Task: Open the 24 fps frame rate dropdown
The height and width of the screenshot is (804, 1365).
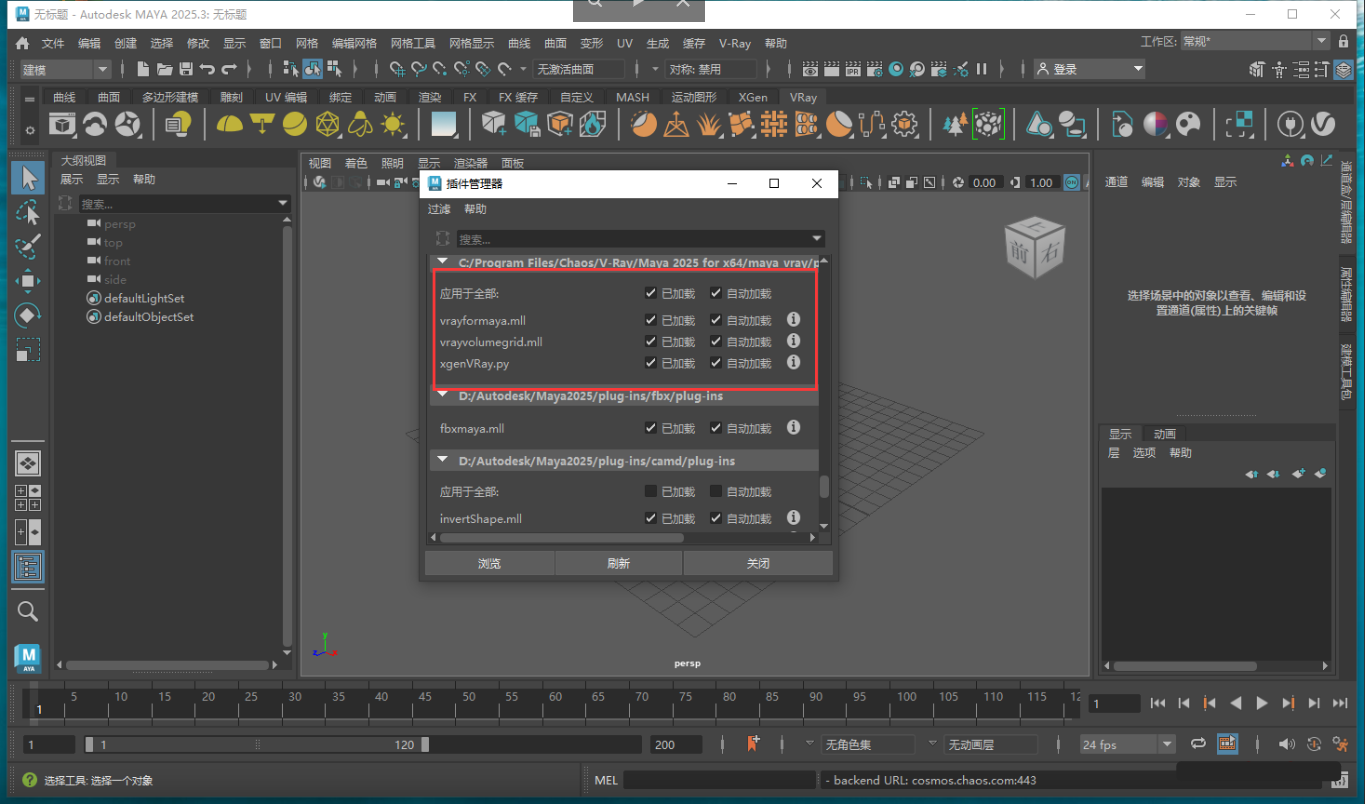Action: [x=1128, y=745]
